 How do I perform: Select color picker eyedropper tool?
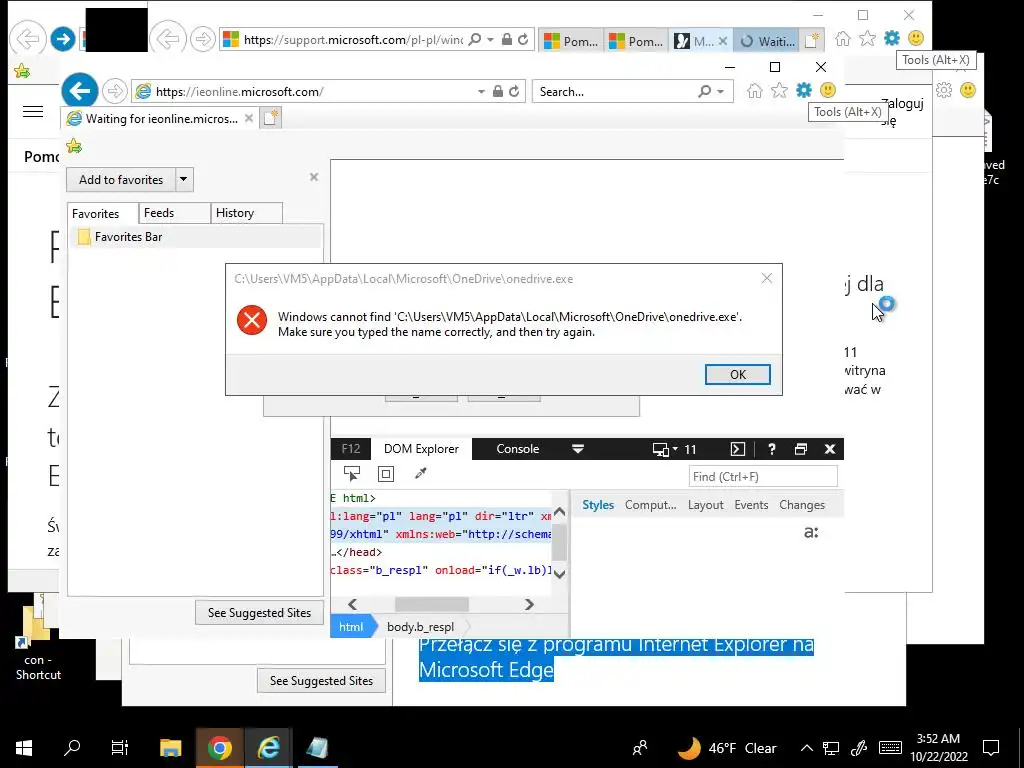tap(421, 473)
